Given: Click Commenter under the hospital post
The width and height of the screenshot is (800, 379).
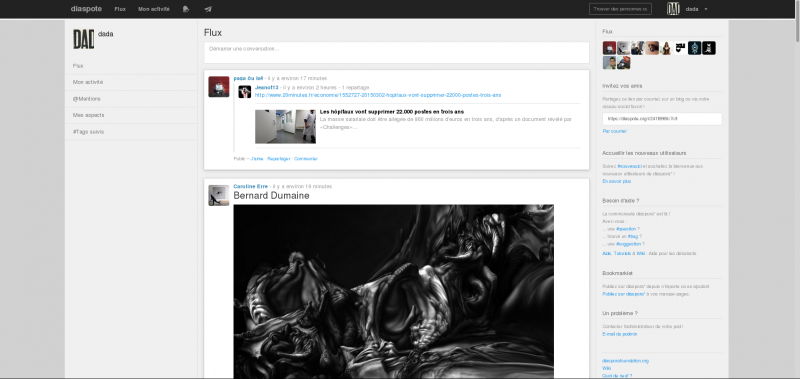Looking at the screenshot, I should (306, 159).
